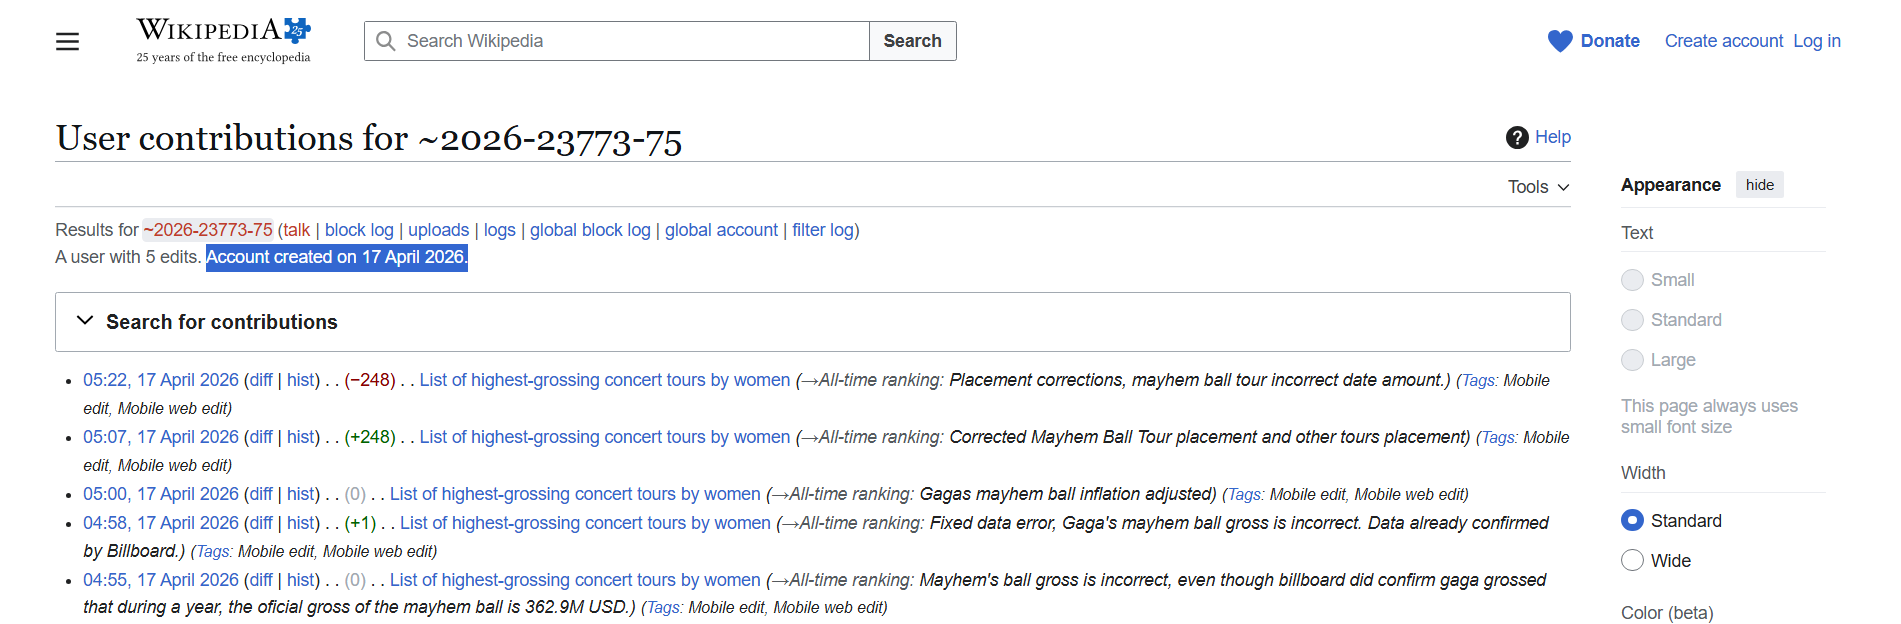The width and height of the screenshot is (1901, 624).
Task: Open diff for the 05:22 edit
Action: pyautogui.click(x=261, y=380)
